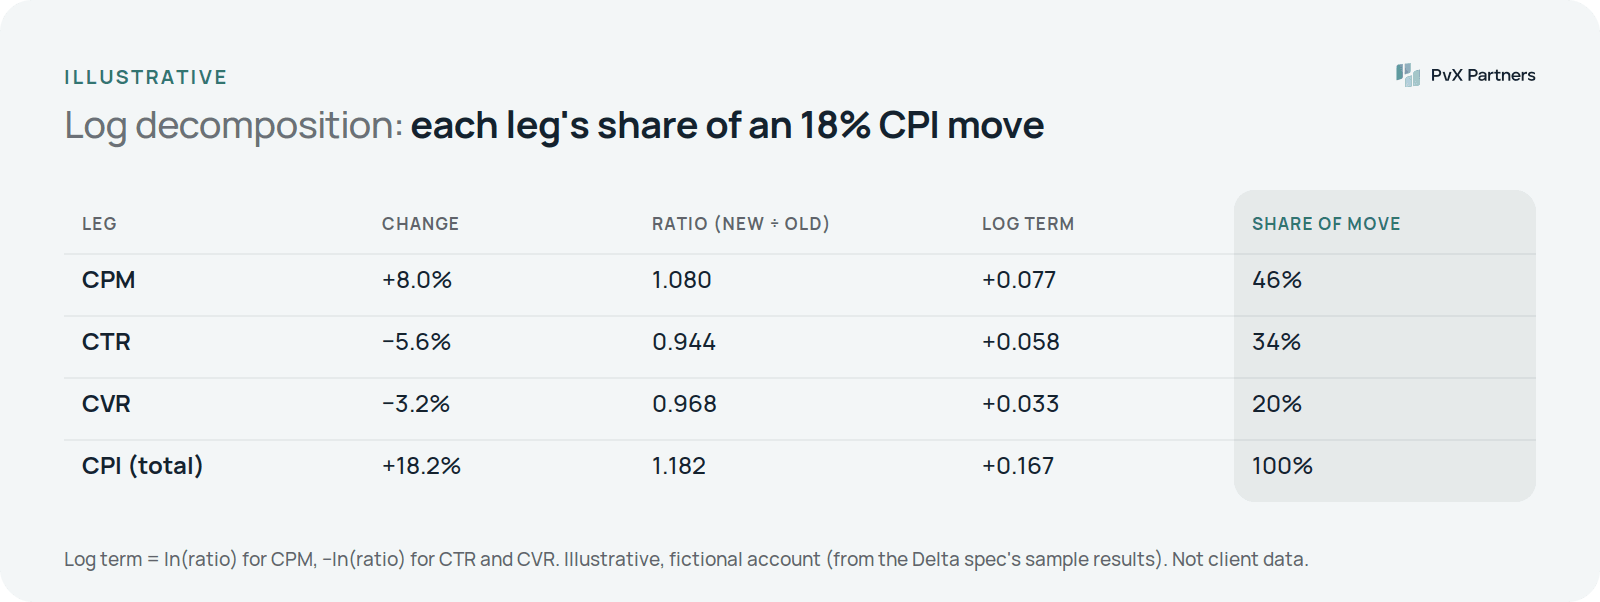Click the RATIO (NEW ÷ OLD) header
The width and height of the screenshot is (1600, 602).
tap(741, 224)
